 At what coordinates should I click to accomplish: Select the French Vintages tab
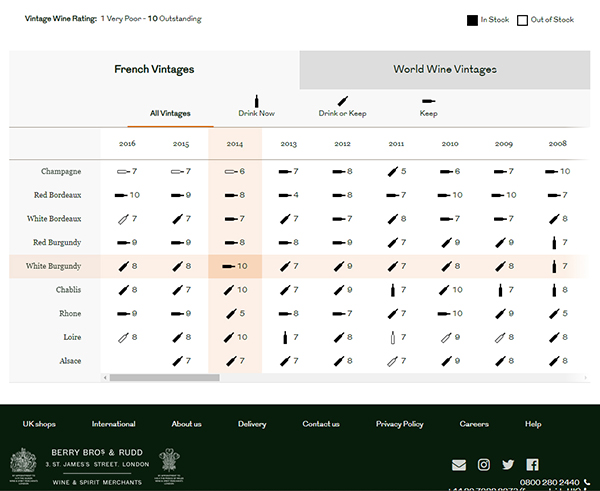[x=154, y=70]
